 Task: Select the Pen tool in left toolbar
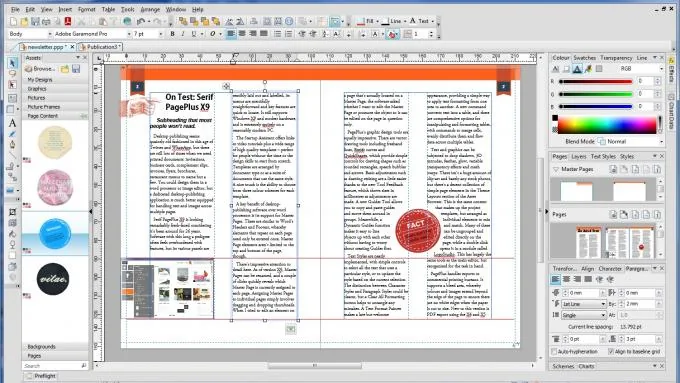coord(12,145)
